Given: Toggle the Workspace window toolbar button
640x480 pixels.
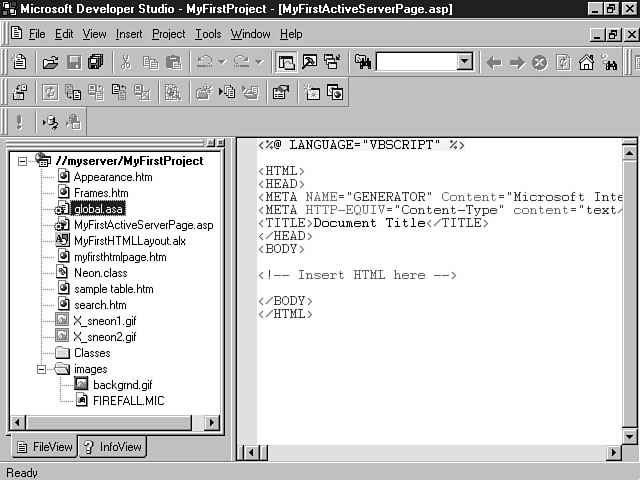Looking at the screenshot, I should pos(287,62).
